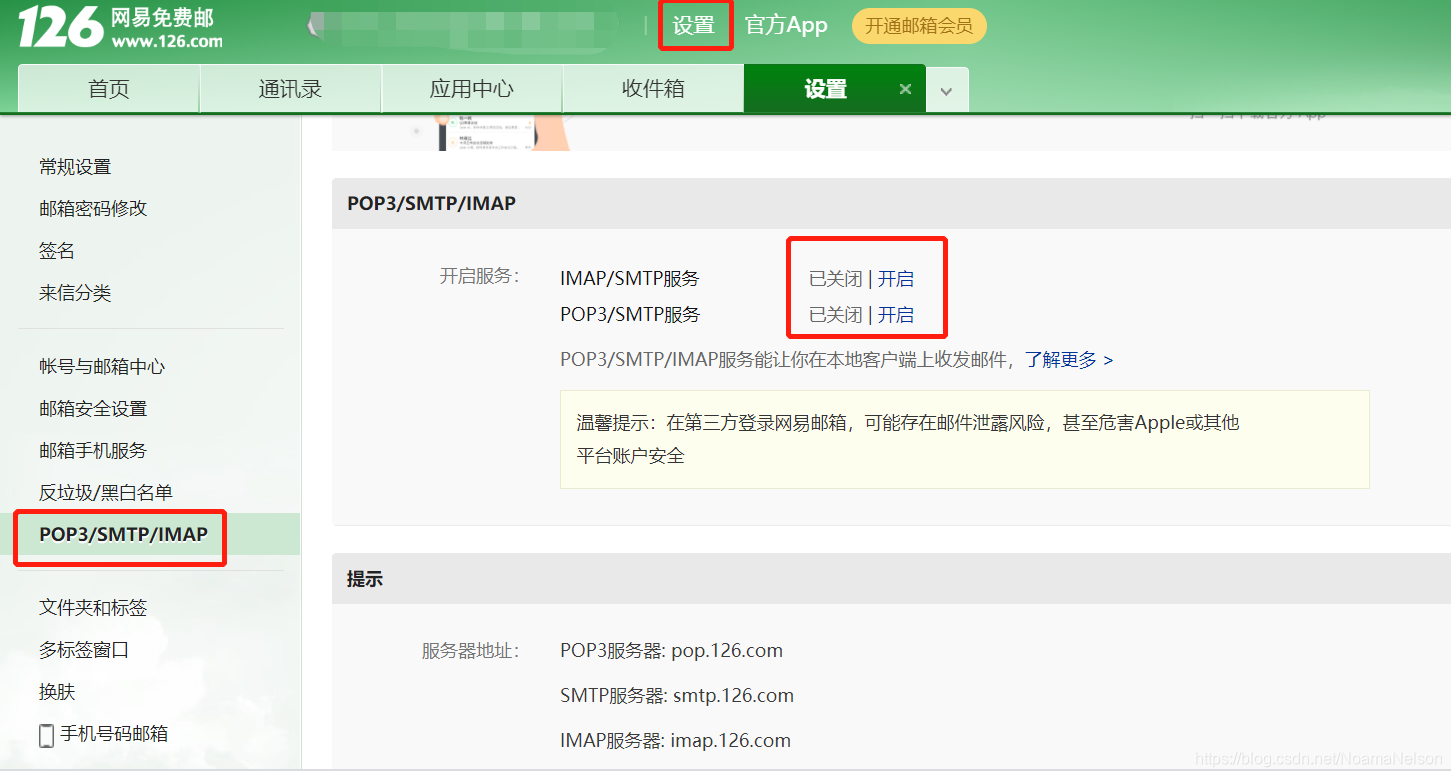The image size is (1451, 777).
Task: Enable IMAP/SMTP service via 开启
Action: point(896,279)
